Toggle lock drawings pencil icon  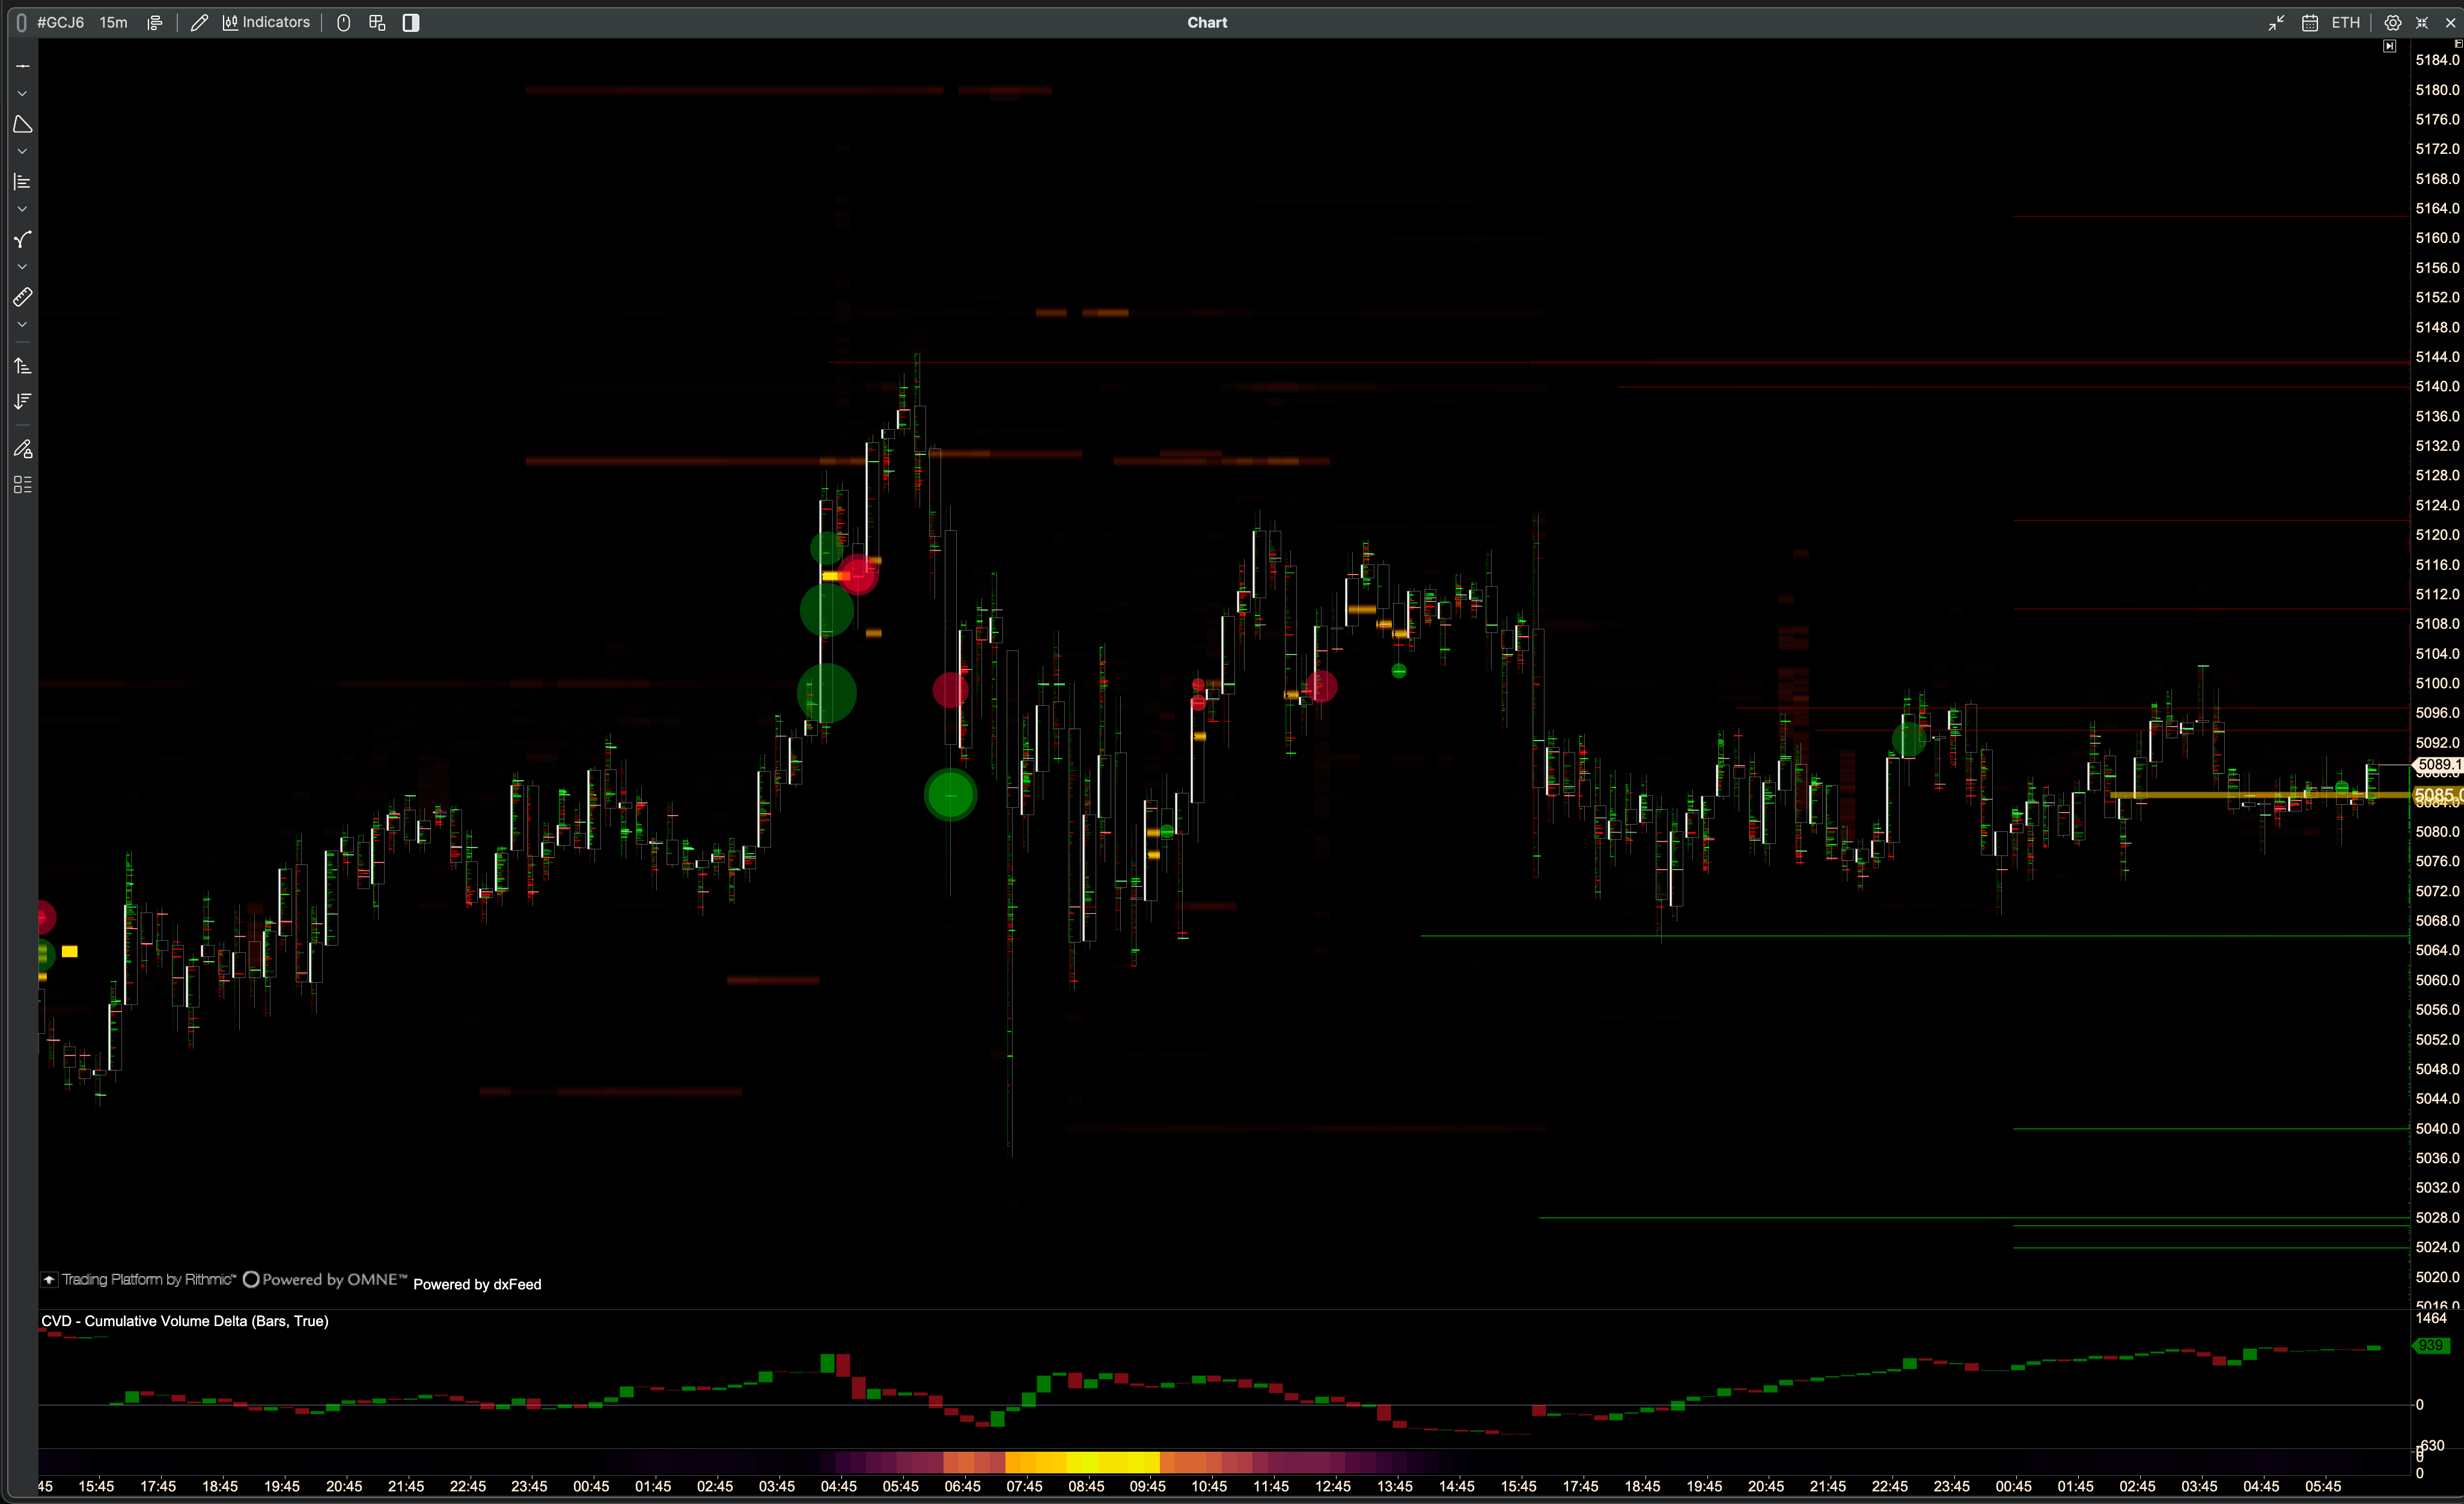(22, 449)
